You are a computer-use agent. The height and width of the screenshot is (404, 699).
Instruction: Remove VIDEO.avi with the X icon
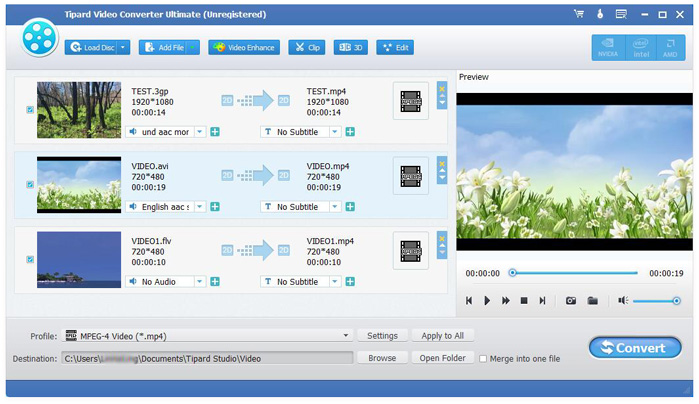coord(442,163)
